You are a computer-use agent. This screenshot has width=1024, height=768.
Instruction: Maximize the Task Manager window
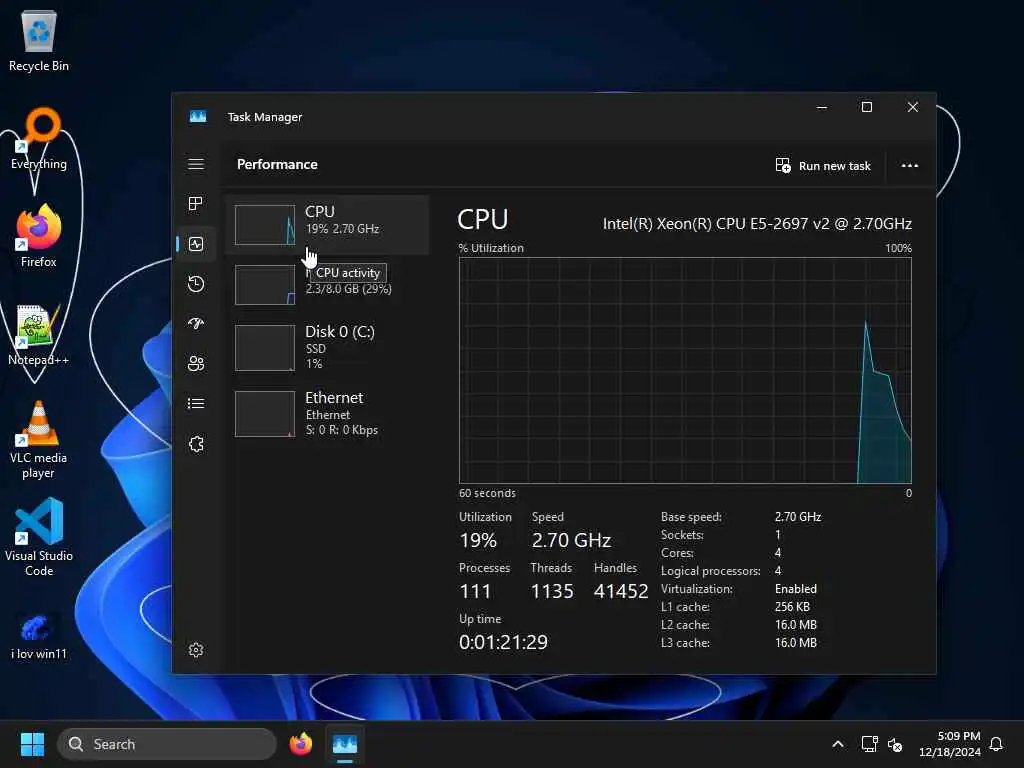click(867, 107)
